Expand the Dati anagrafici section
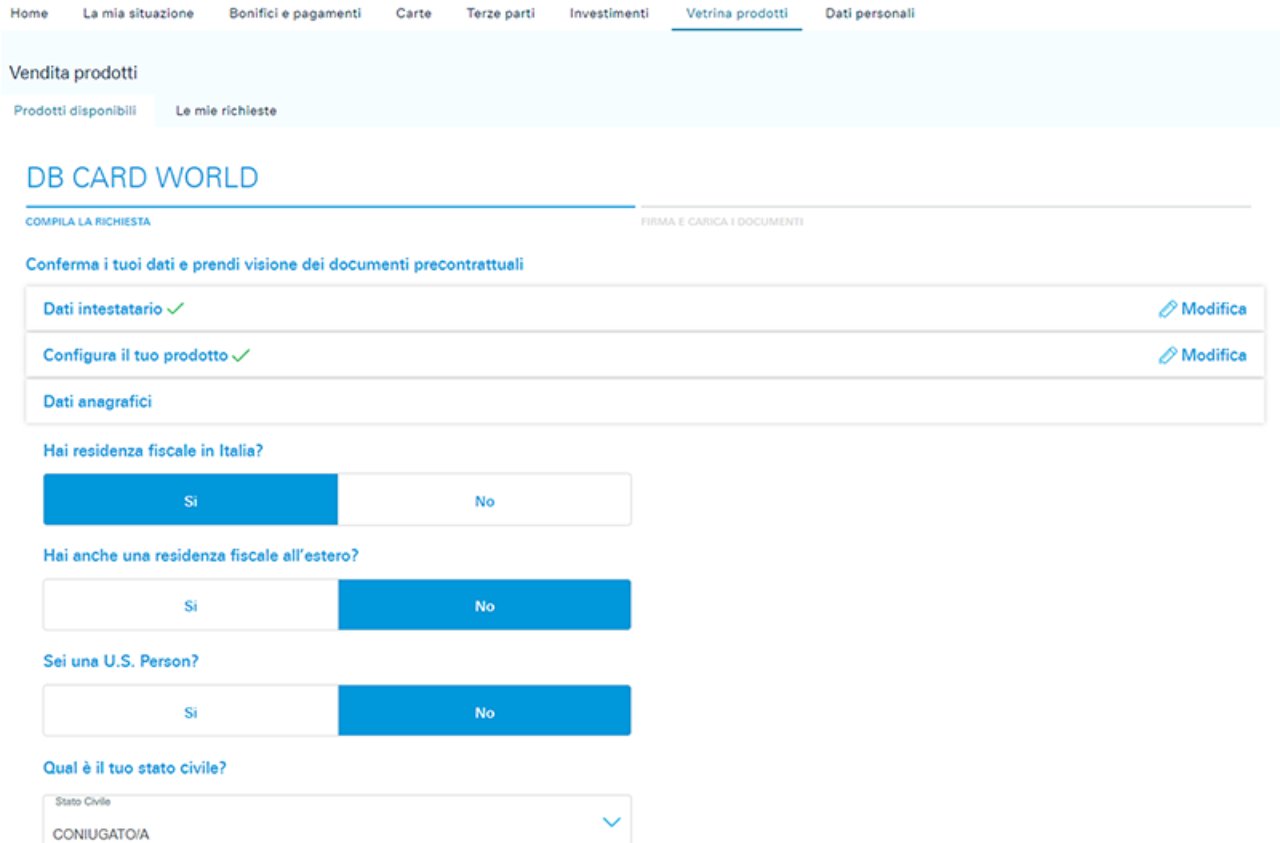This screenshot has width=1280, height=843. point(97,401)
